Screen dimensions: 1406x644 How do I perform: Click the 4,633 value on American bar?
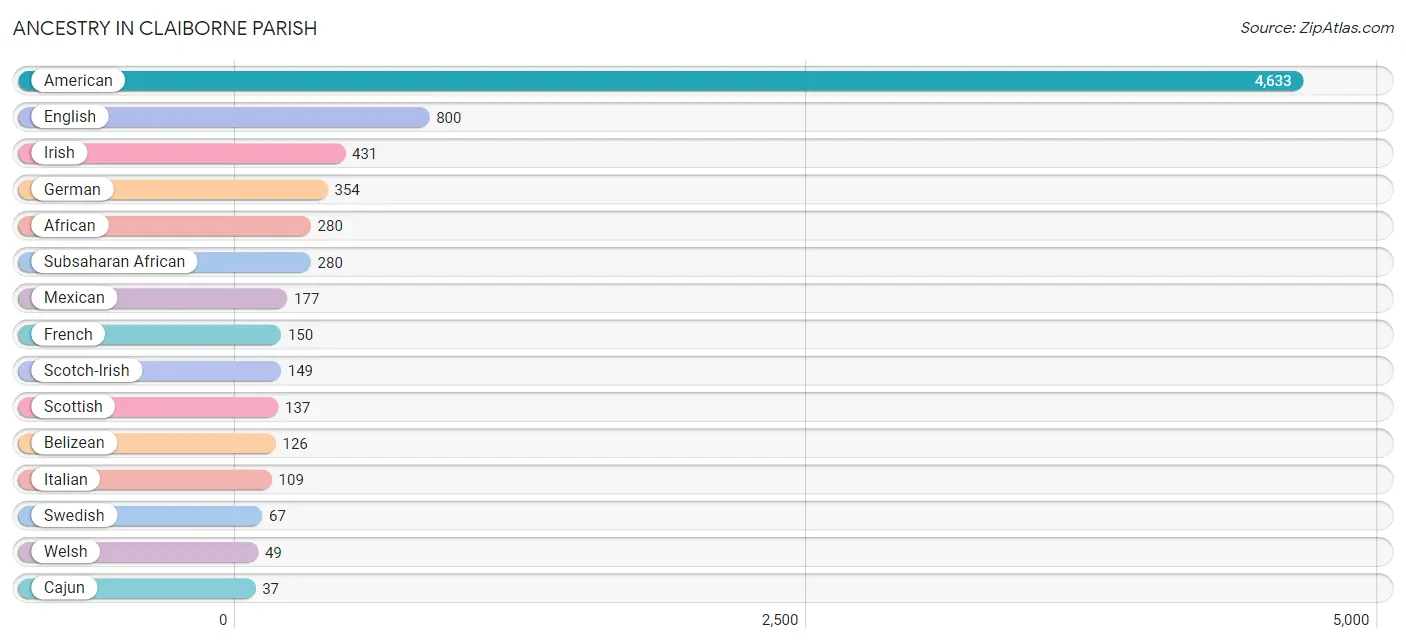1273,81
